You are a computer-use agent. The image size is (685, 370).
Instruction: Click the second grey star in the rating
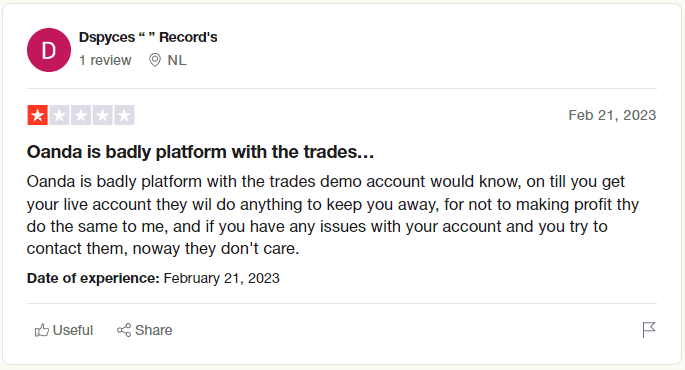click(x=59, y=115)
